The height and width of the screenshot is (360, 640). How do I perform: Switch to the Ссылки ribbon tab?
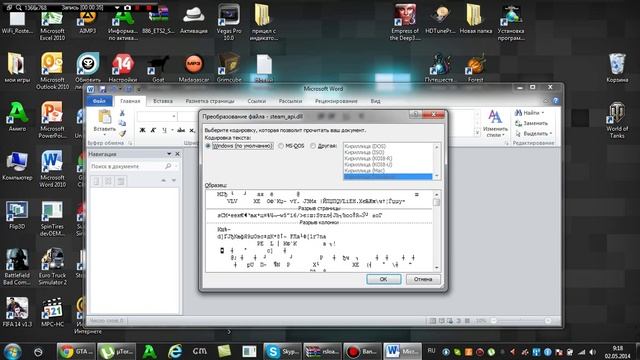[x=257, y=101]
